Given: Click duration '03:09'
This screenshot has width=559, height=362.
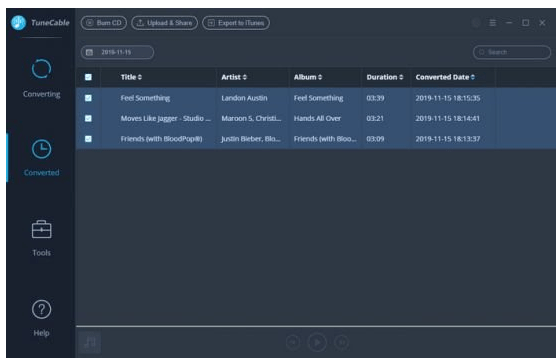Looking at the screenshot, I should 375,139.
